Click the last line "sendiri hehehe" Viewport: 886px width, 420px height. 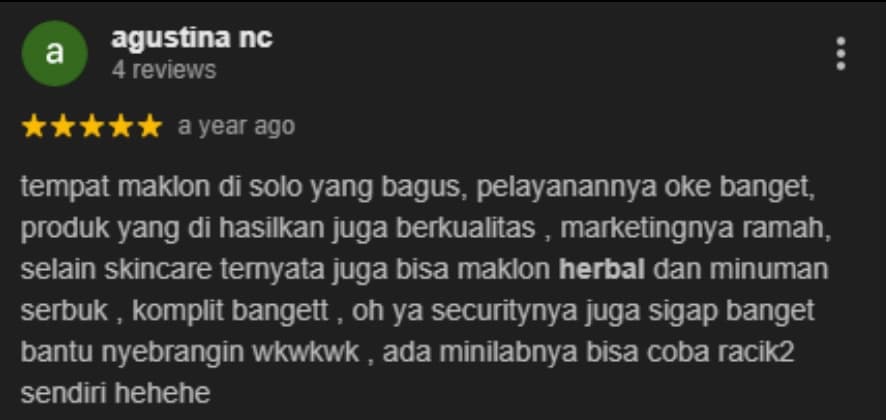(x=115, y=393)
